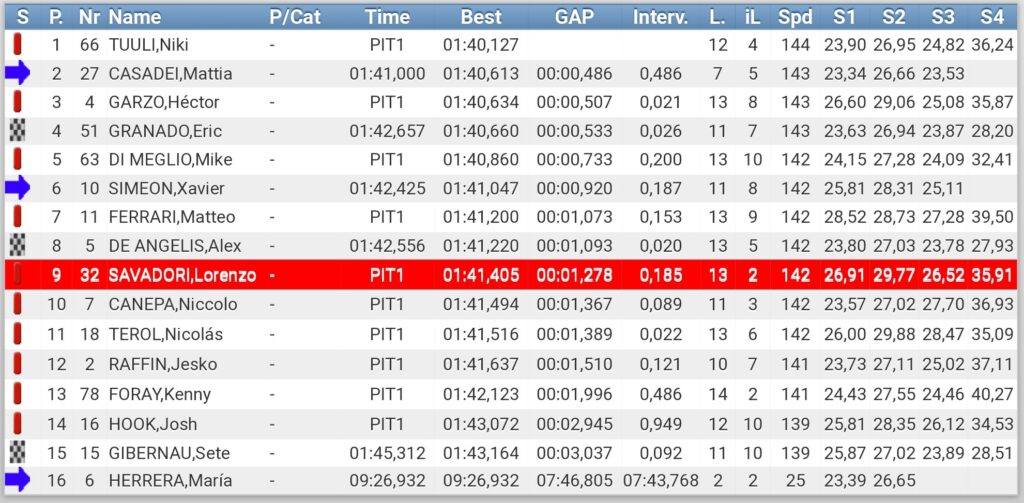The height and width of the screenshot is (503, 1024).
Task: Click the Time column header
Action: [387, 16]
